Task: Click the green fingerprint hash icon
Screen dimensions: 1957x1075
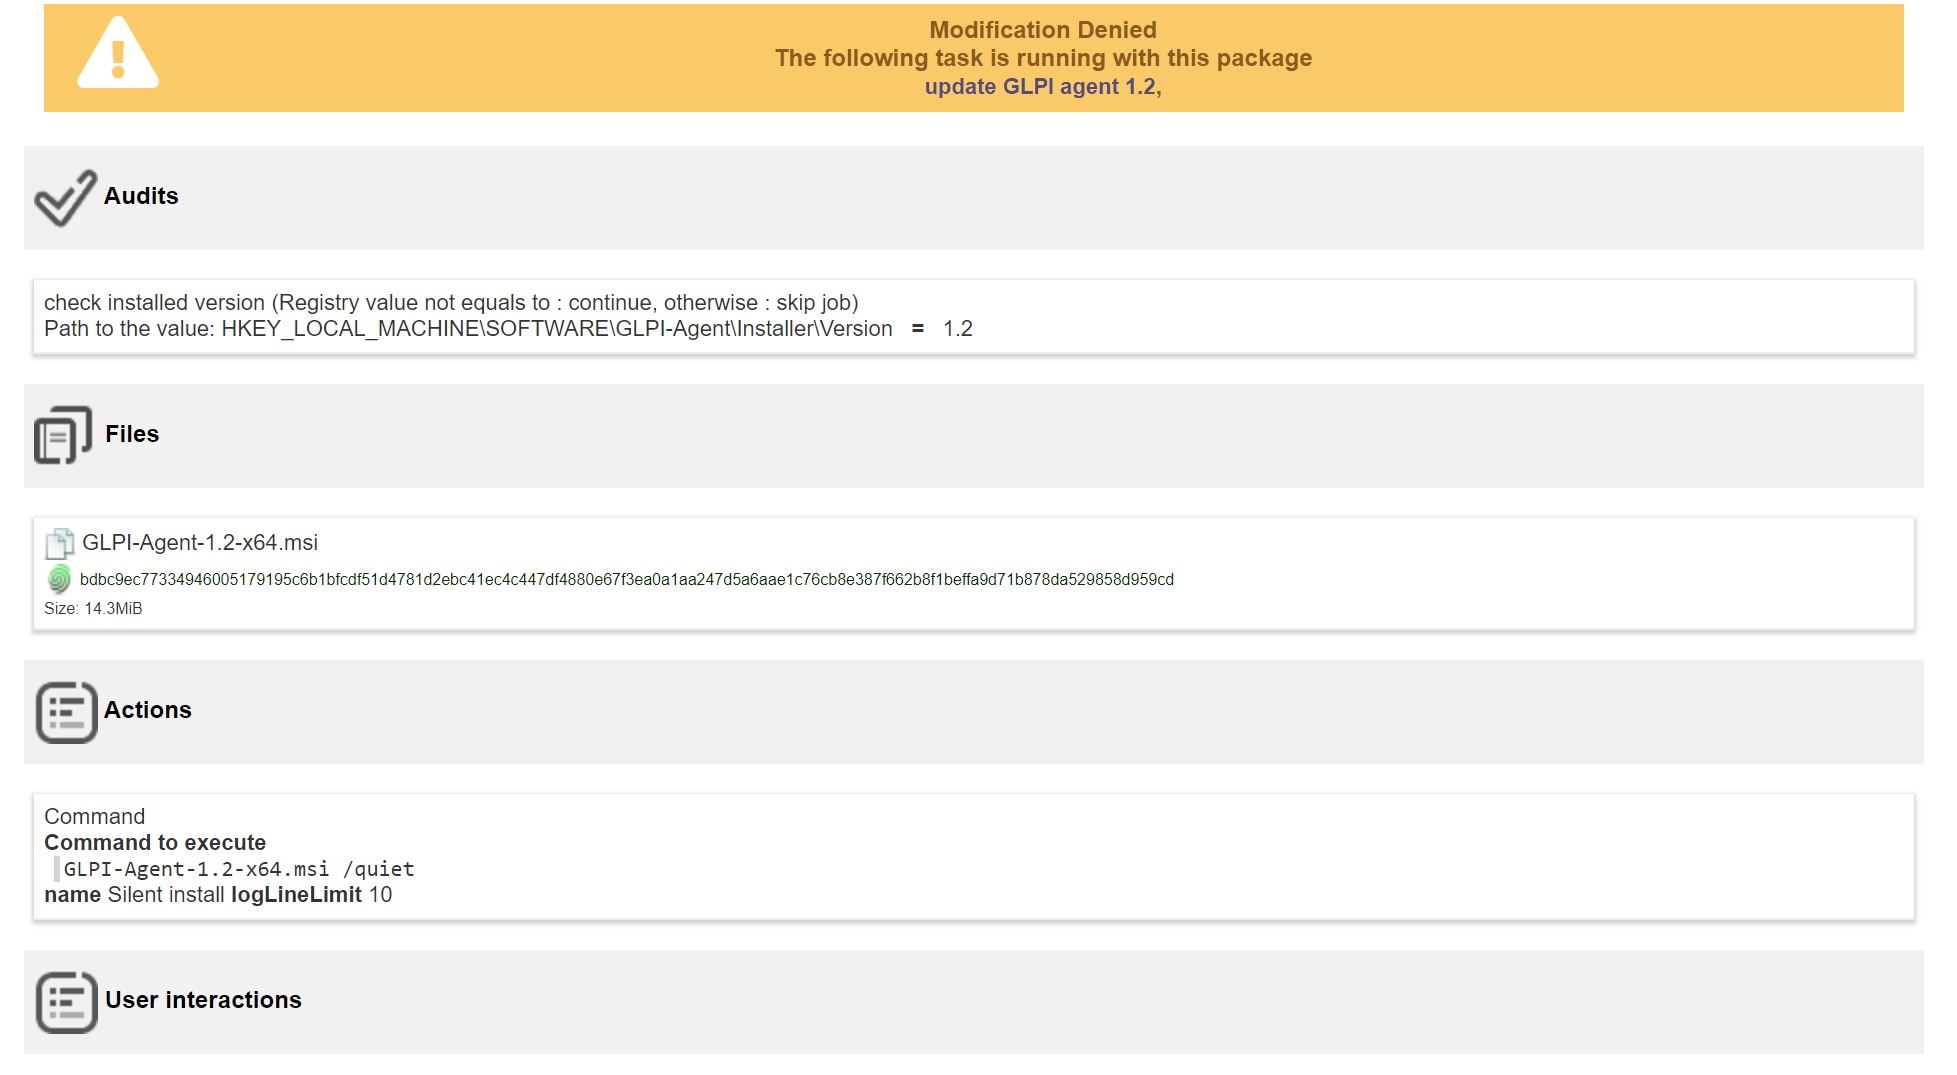Action: (57, 580)
